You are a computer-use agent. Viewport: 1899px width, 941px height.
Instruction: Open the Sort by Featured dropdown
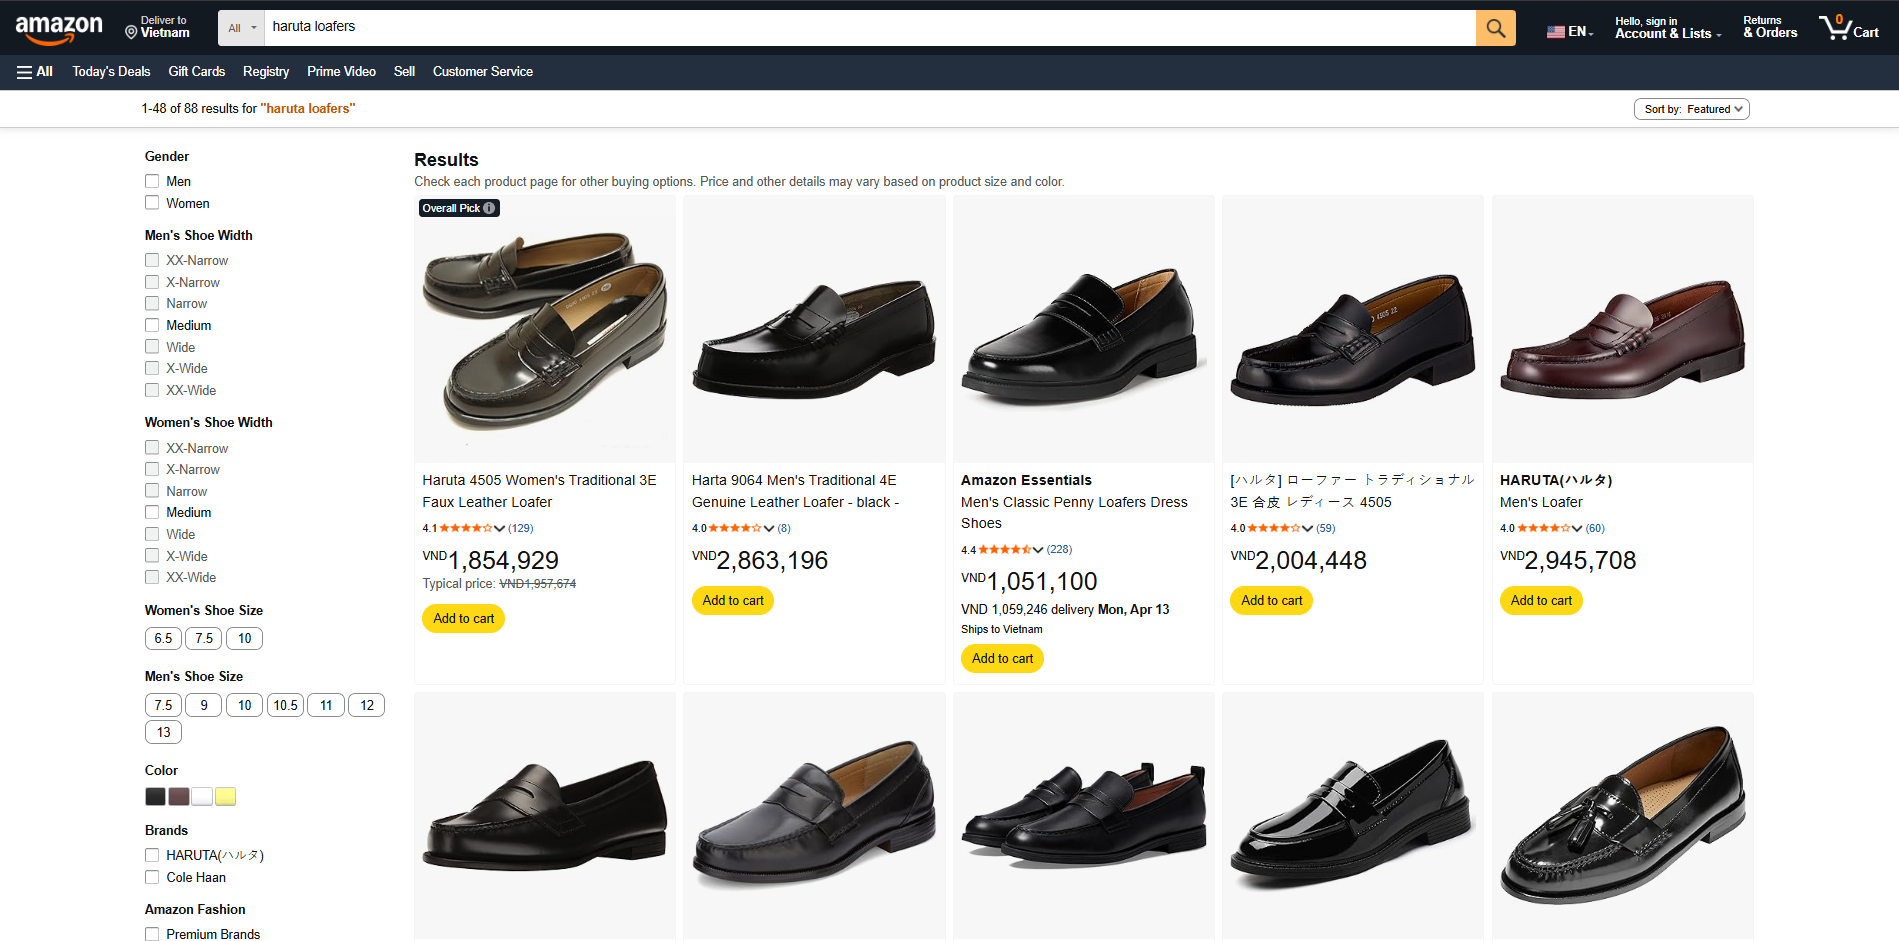tap(1691, 108)
